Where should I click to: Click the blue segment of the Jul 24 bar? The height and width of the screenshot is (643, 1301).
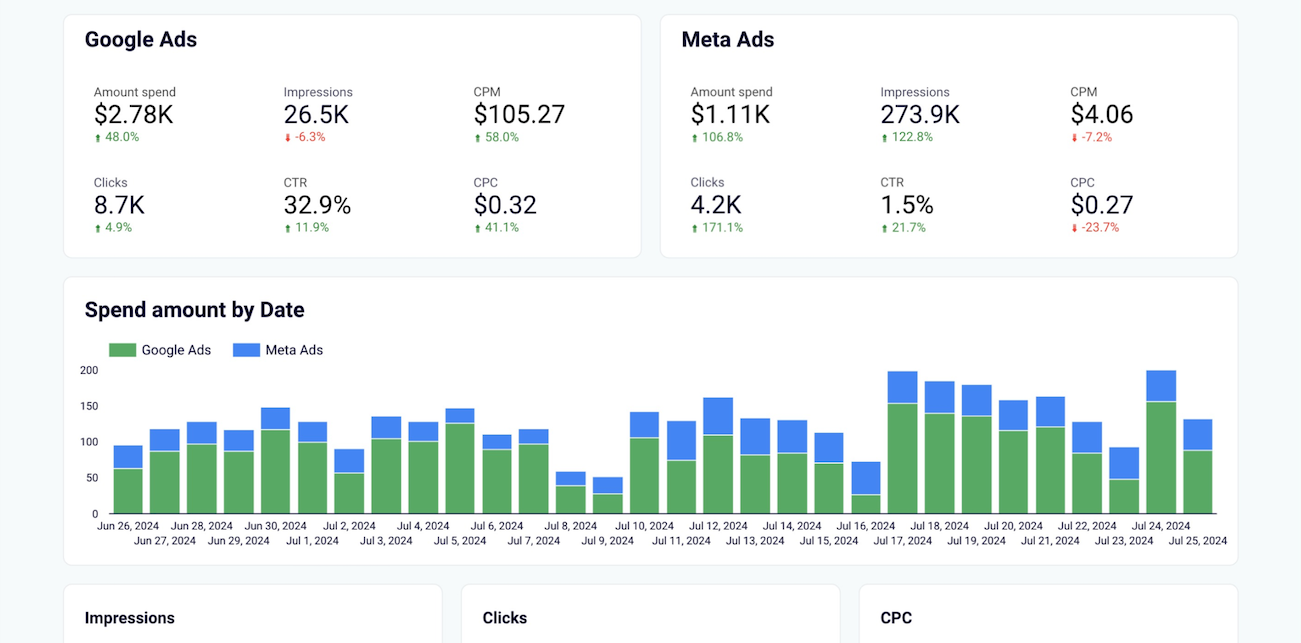tap(1161, 386)
